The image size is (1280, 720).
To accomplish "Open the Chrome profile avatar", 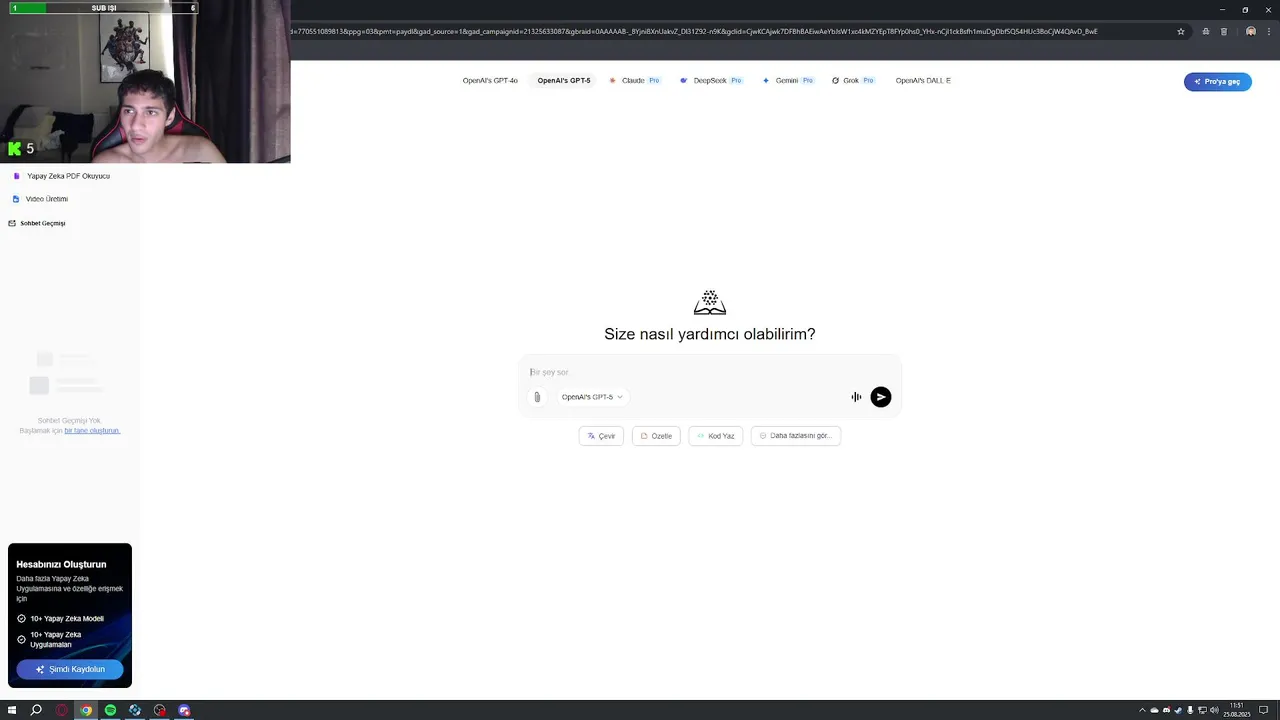I will (x=1251, y=31).
